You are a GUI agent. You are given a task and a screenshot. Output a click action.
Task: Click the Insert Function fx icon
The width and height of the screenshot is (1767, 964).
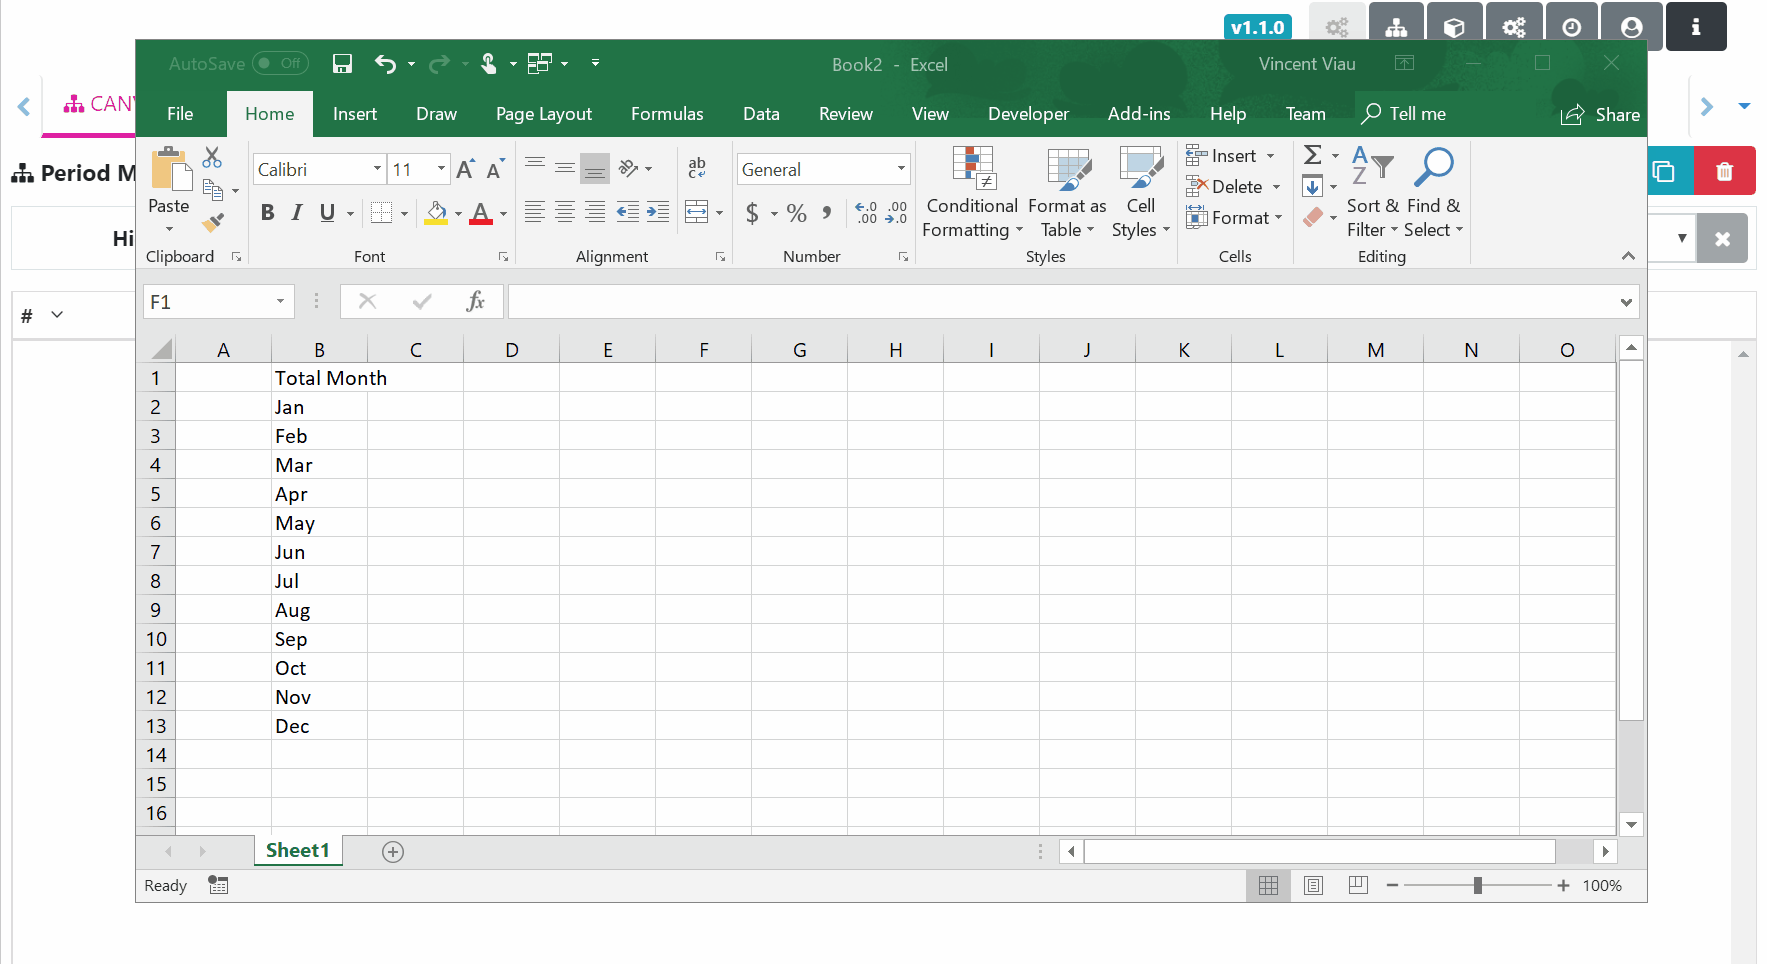[475, 301]
